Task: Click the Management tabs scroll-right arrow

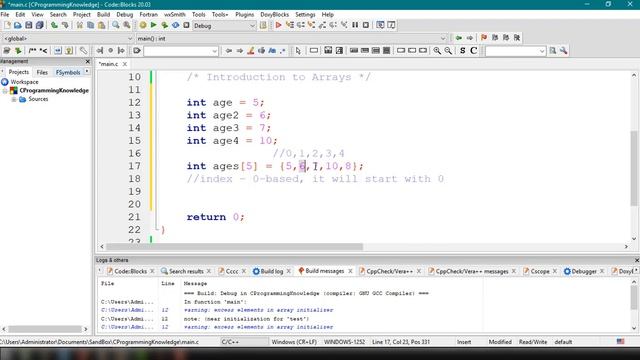Action: [x=87, y=72]
